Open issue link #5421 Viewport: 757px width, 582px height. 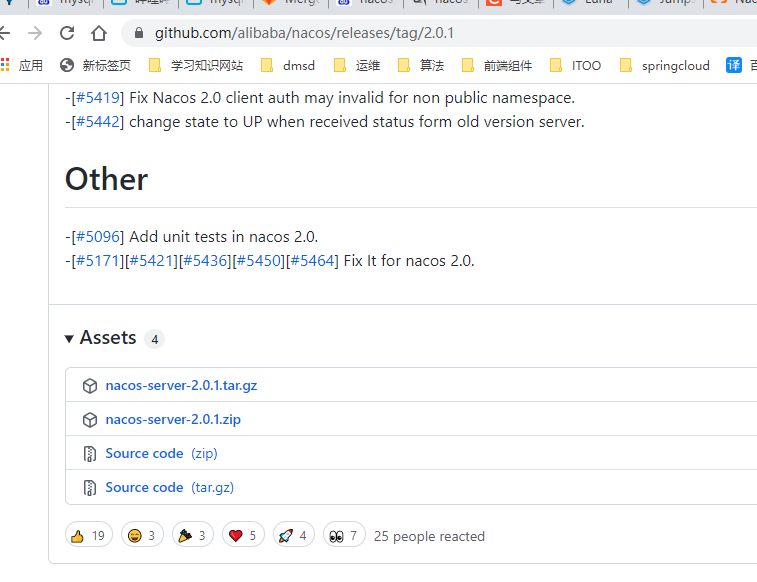tap(151, 261)
